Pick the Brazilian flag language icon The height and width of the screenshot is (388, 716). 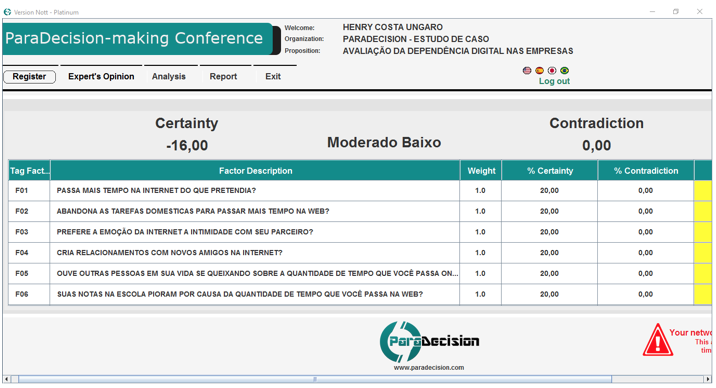click(564, 70)
